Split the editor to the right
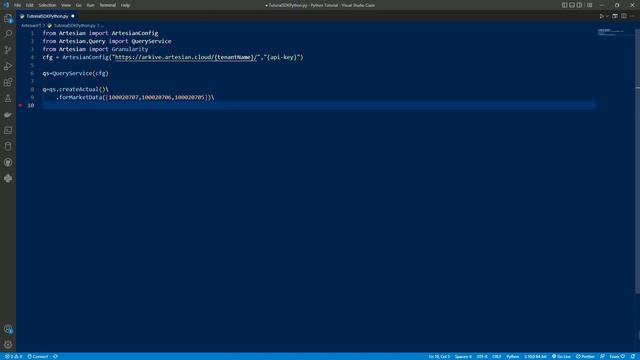The width and height of the screenshot is (640, 360). (624, 16)
